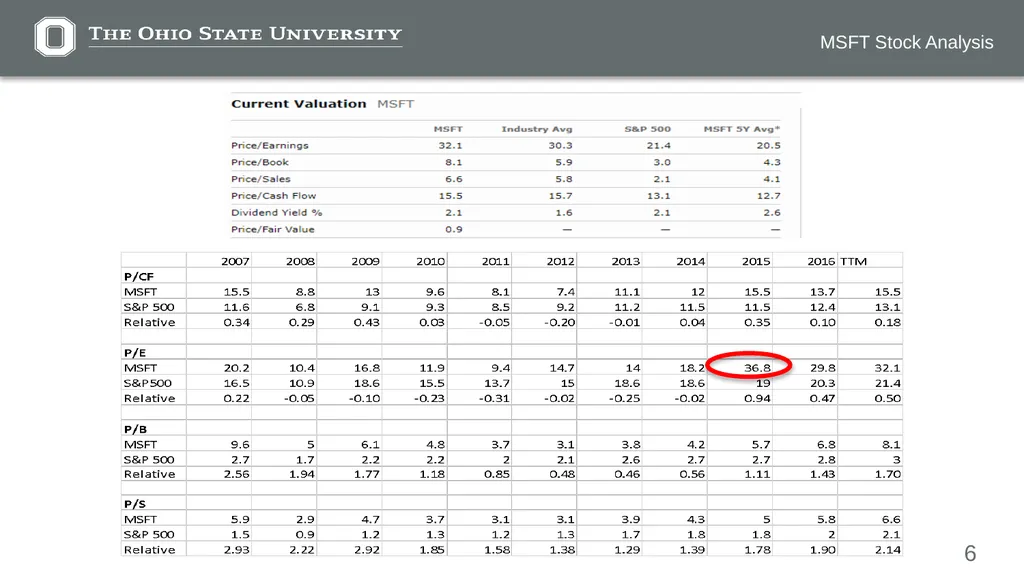Click the Price/Earnings row label
This screenshot has width=1024, height=576.
pyautogui.click(x=270, y=146)
